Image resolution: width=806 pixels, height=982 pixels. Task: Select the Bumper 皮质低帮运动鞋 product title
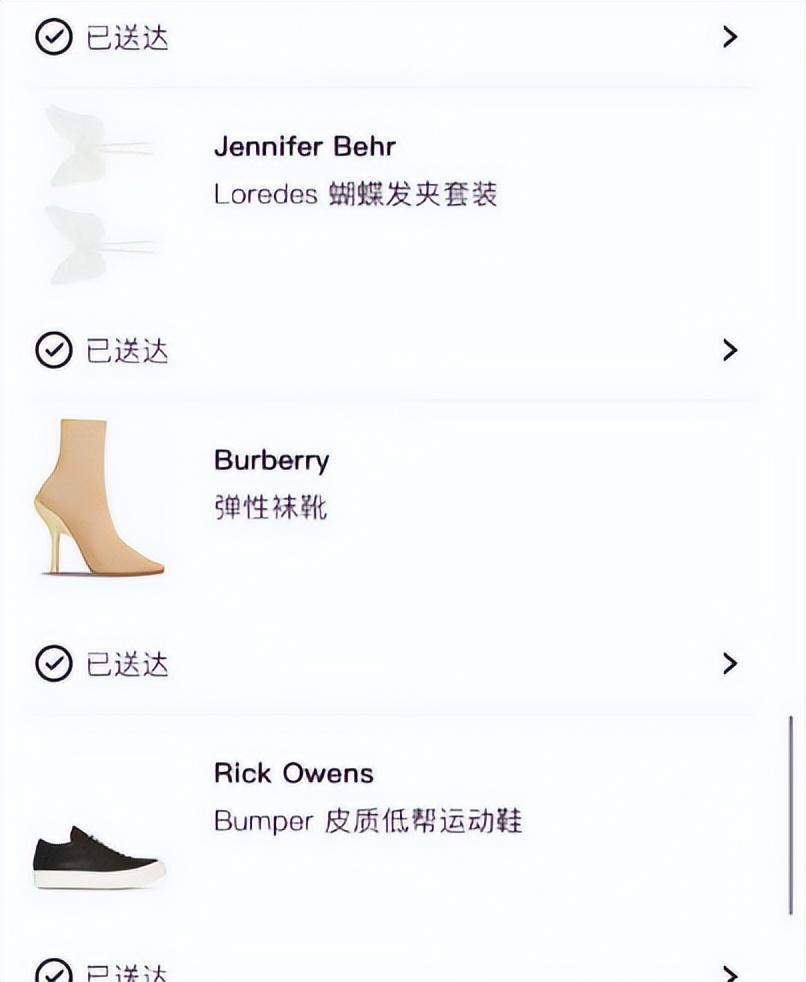[x=367, y=821]
